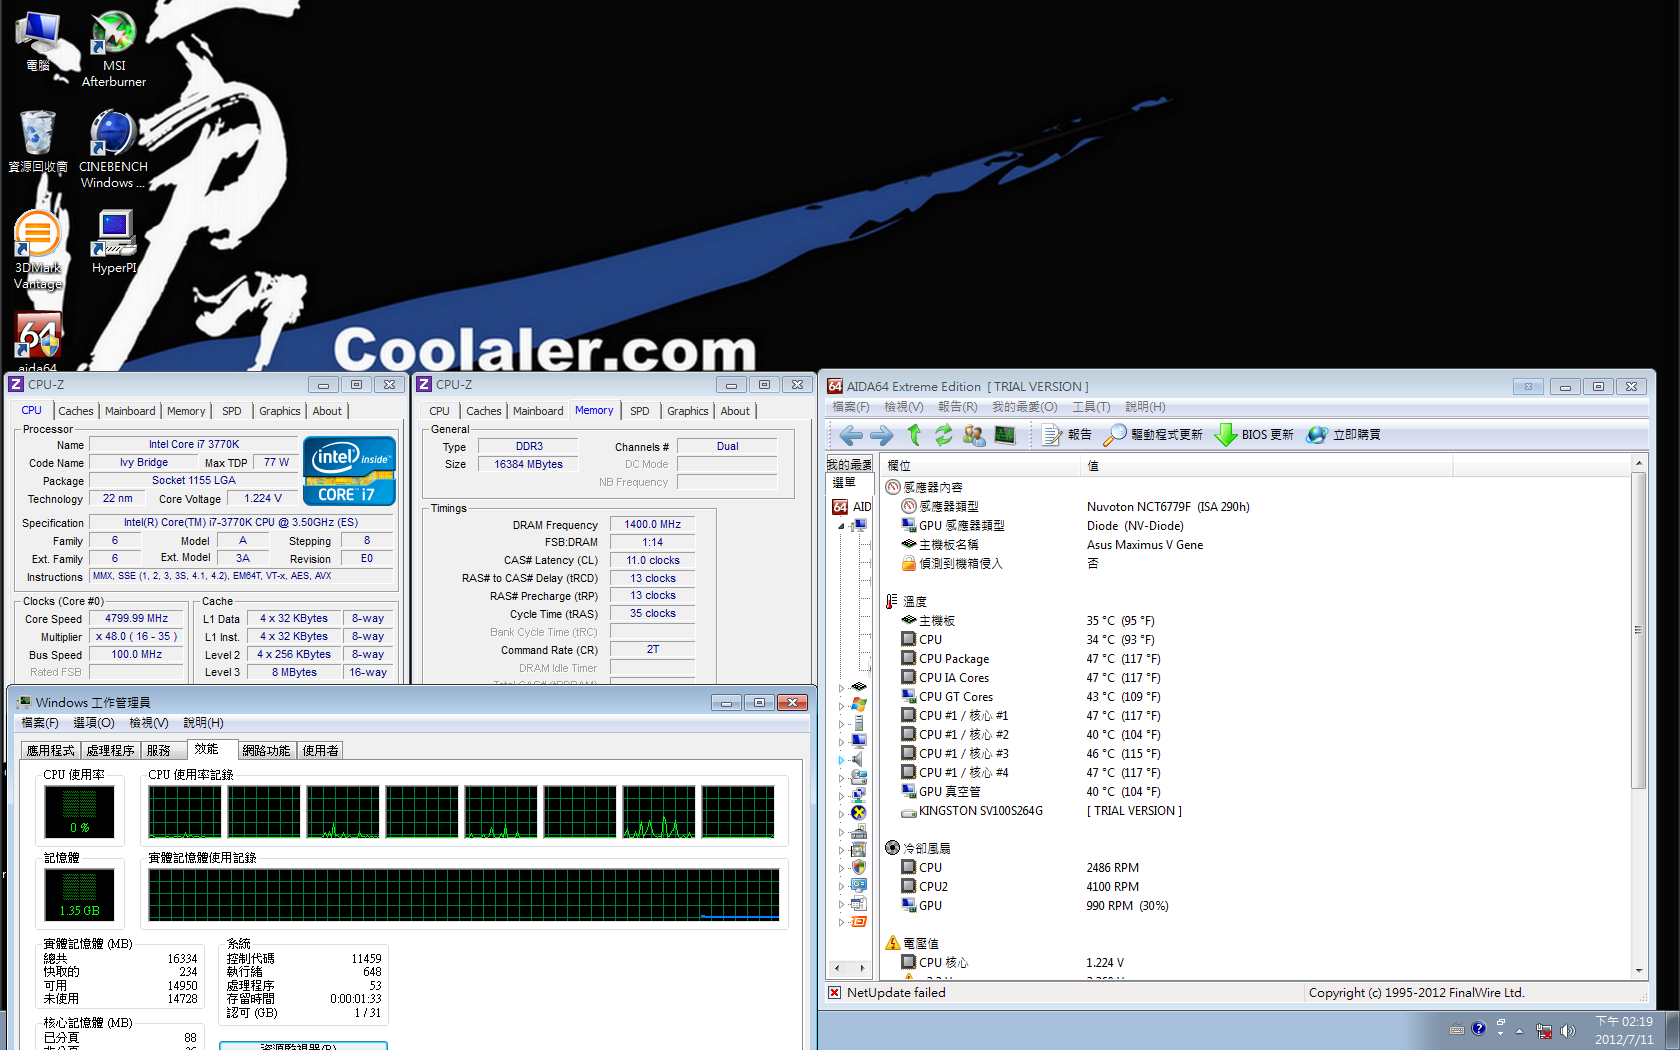This screenshot has height=1050, width=1680.
Task: Open the 選項(O) menu in Task Manager
Action: click(94, 723)
